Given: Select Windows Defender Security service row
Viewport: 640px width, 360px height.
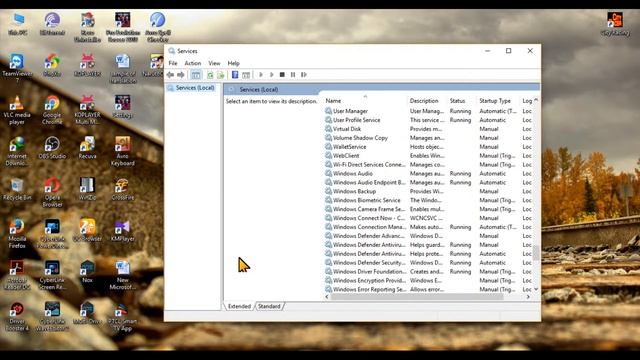Looking at the screenshot, I should pyautogui.click(x=429, y=263).
